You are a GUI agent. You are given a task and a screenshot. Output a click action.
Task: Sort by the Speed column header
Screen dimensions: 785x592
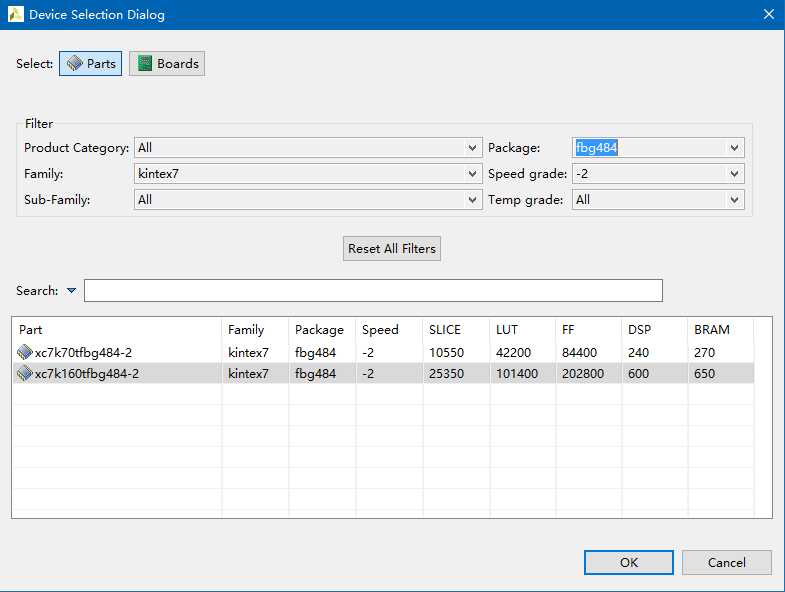click(389, 330)
